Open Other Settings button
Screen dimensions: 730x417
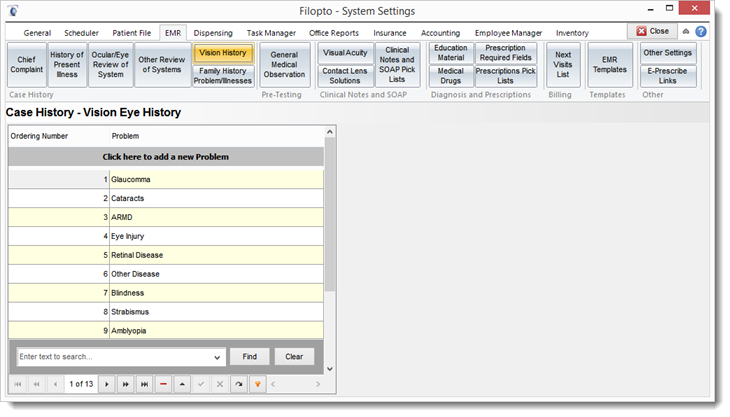[668, 53]
